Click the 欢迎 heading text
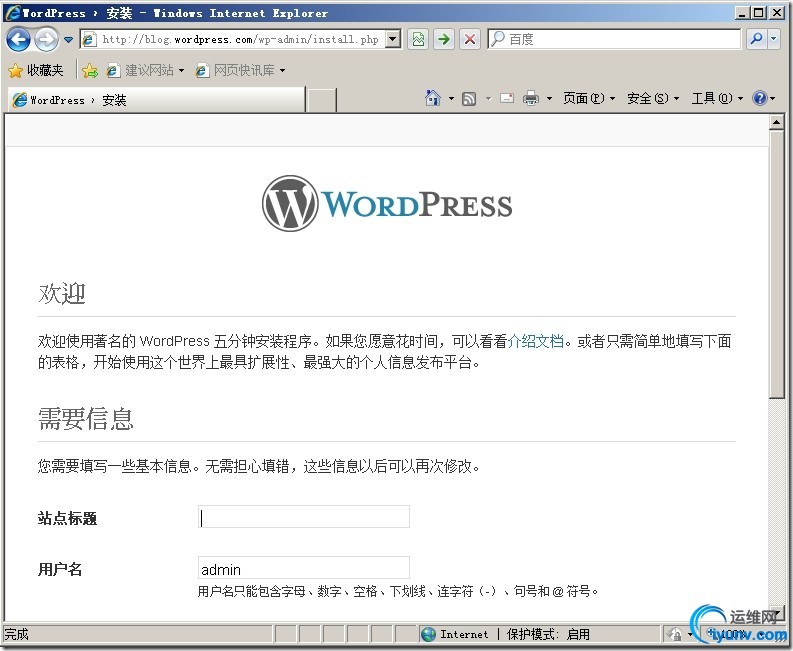 [x=62, y=293]
